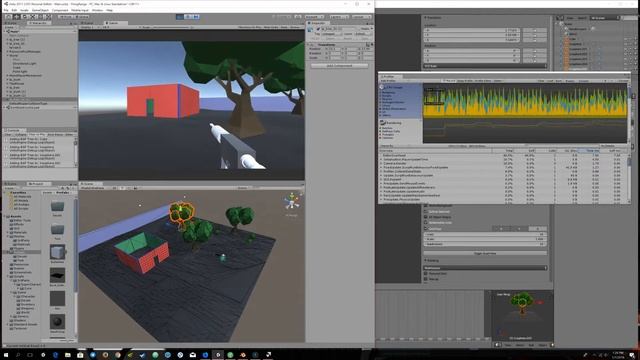Select the cube prefab thumbnail in Project

(x=58, y=252)
